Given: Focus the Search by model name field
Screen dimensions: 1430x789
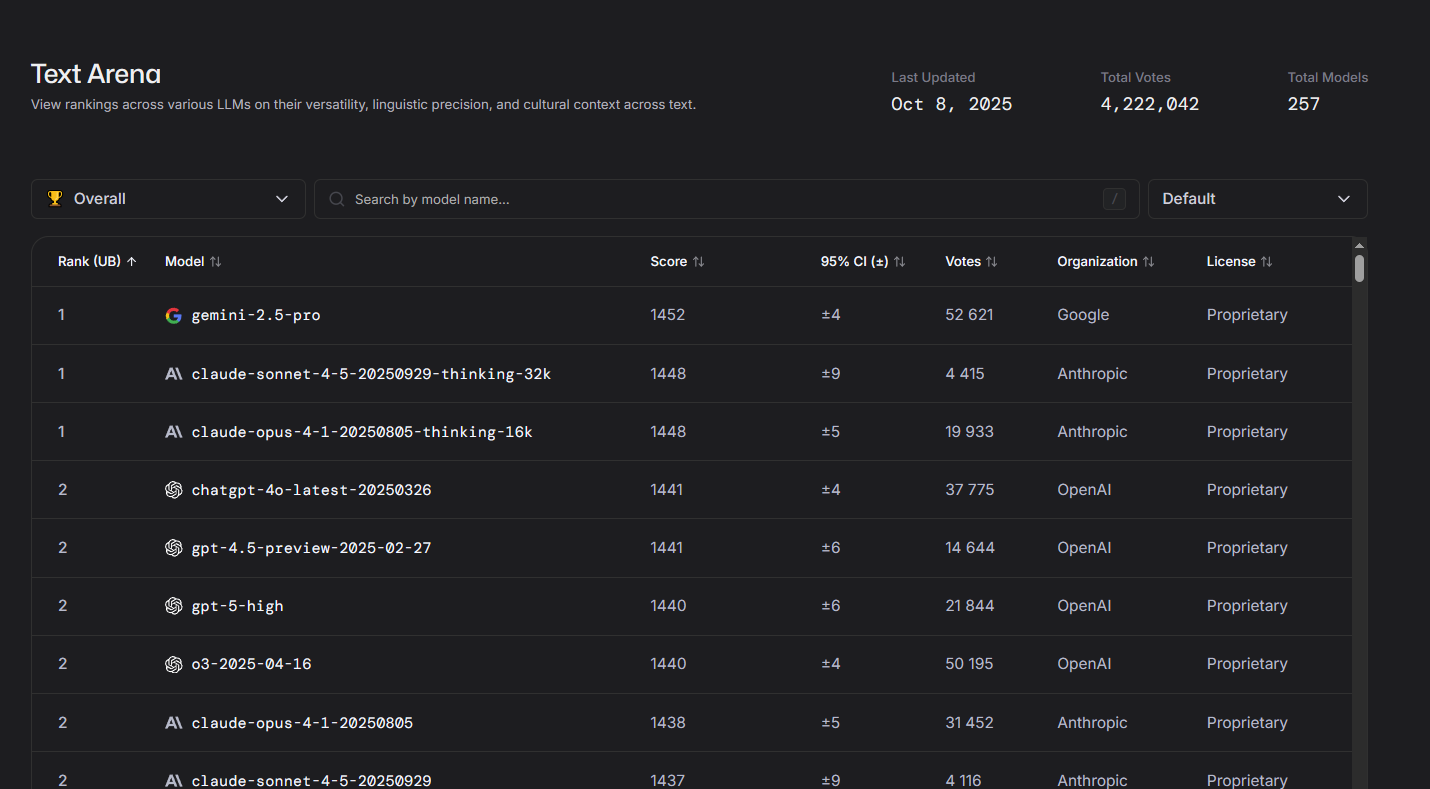Looking at the screenshot, I should (x=727, y=199).
